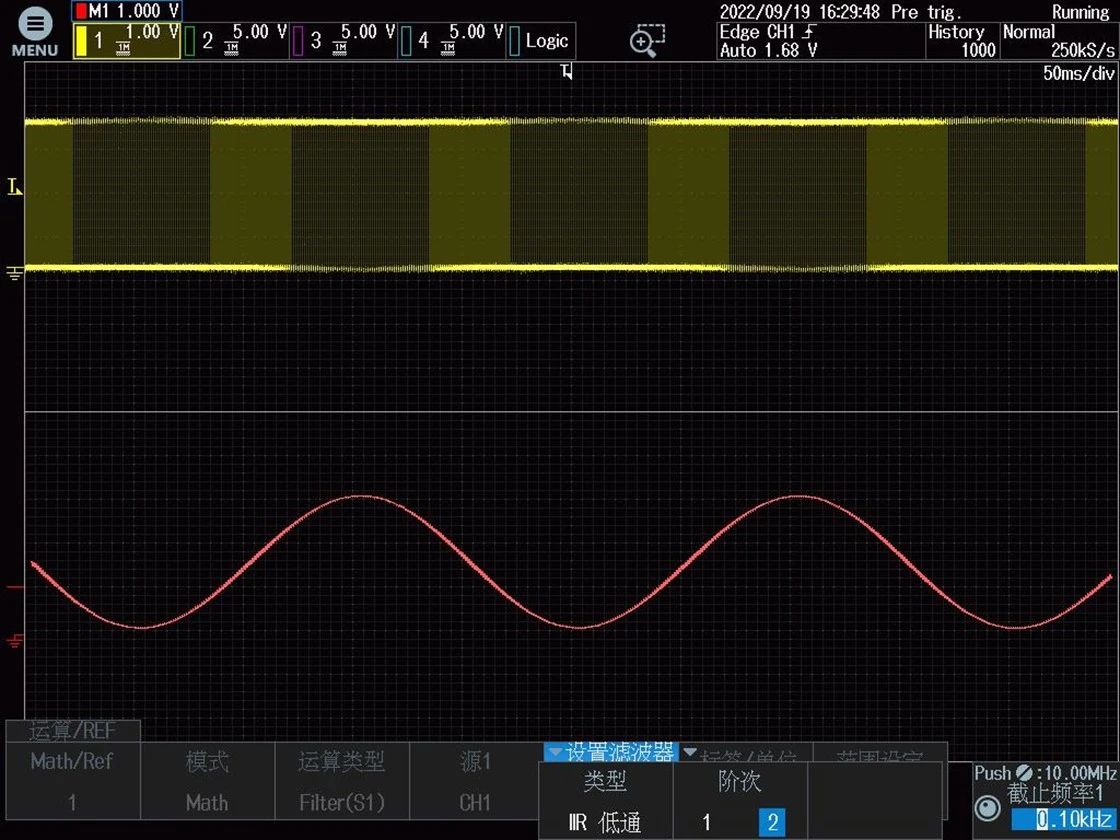Click the History 1000 button

coord(961,41)
